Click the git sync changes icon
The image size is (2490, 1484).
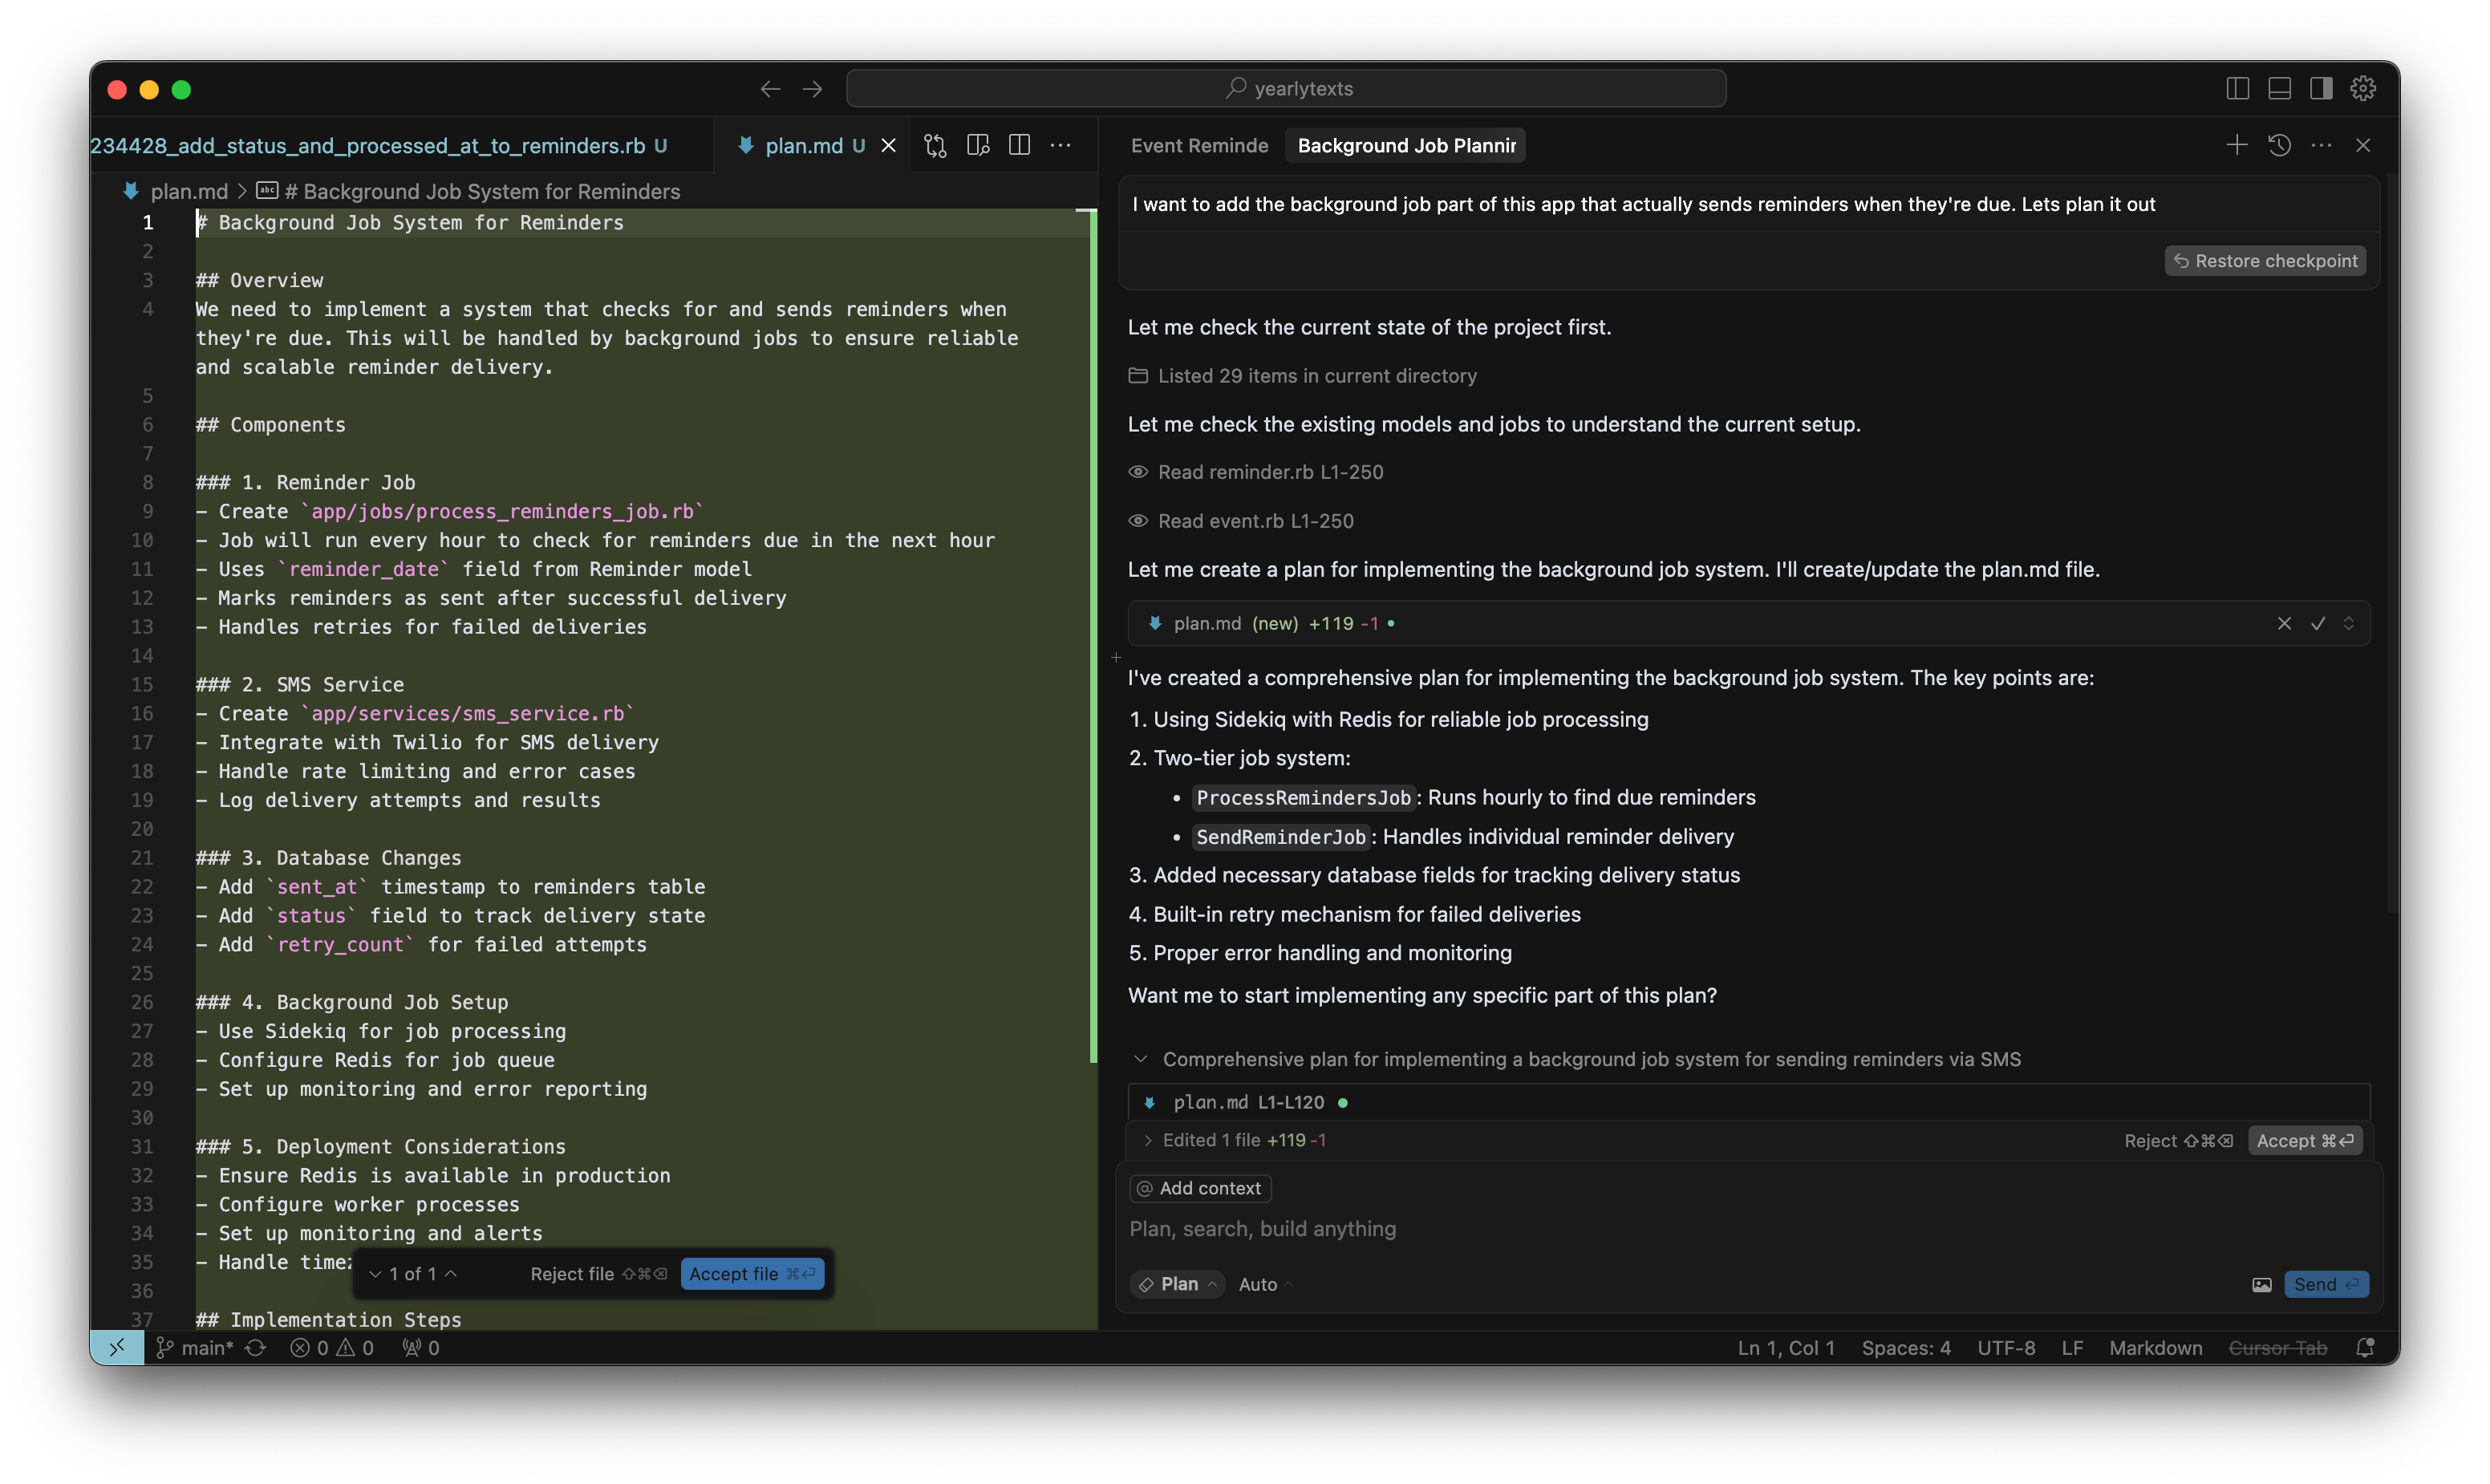[256, 1348]
